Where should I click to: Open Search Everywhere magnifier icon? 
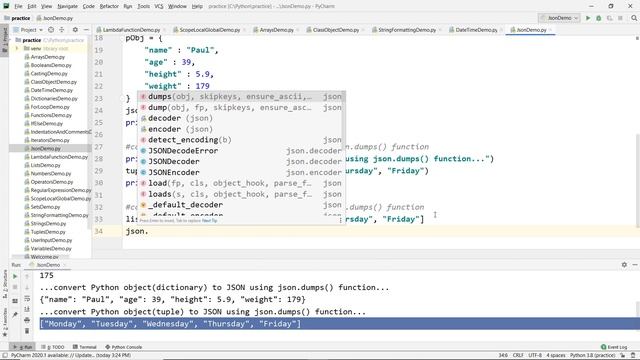click(634, 18)
